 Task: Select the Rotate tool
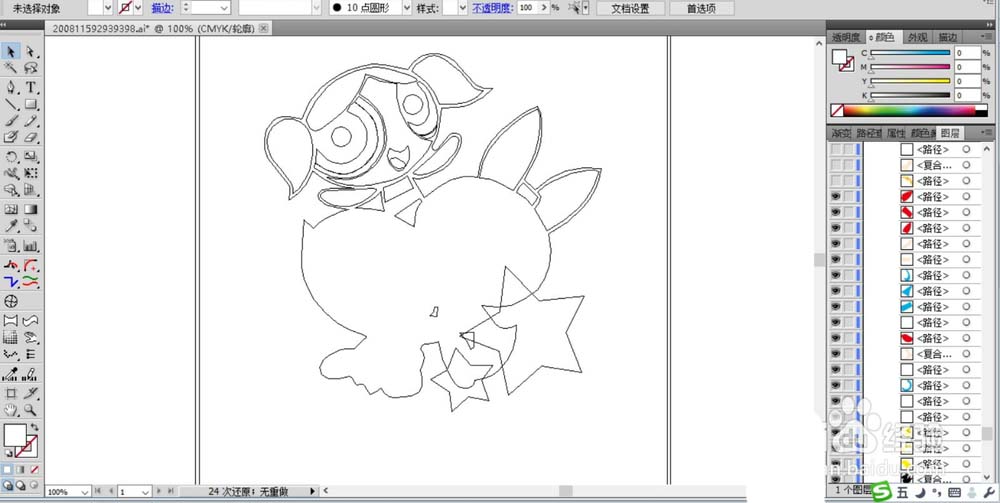[x=11, y=156]
